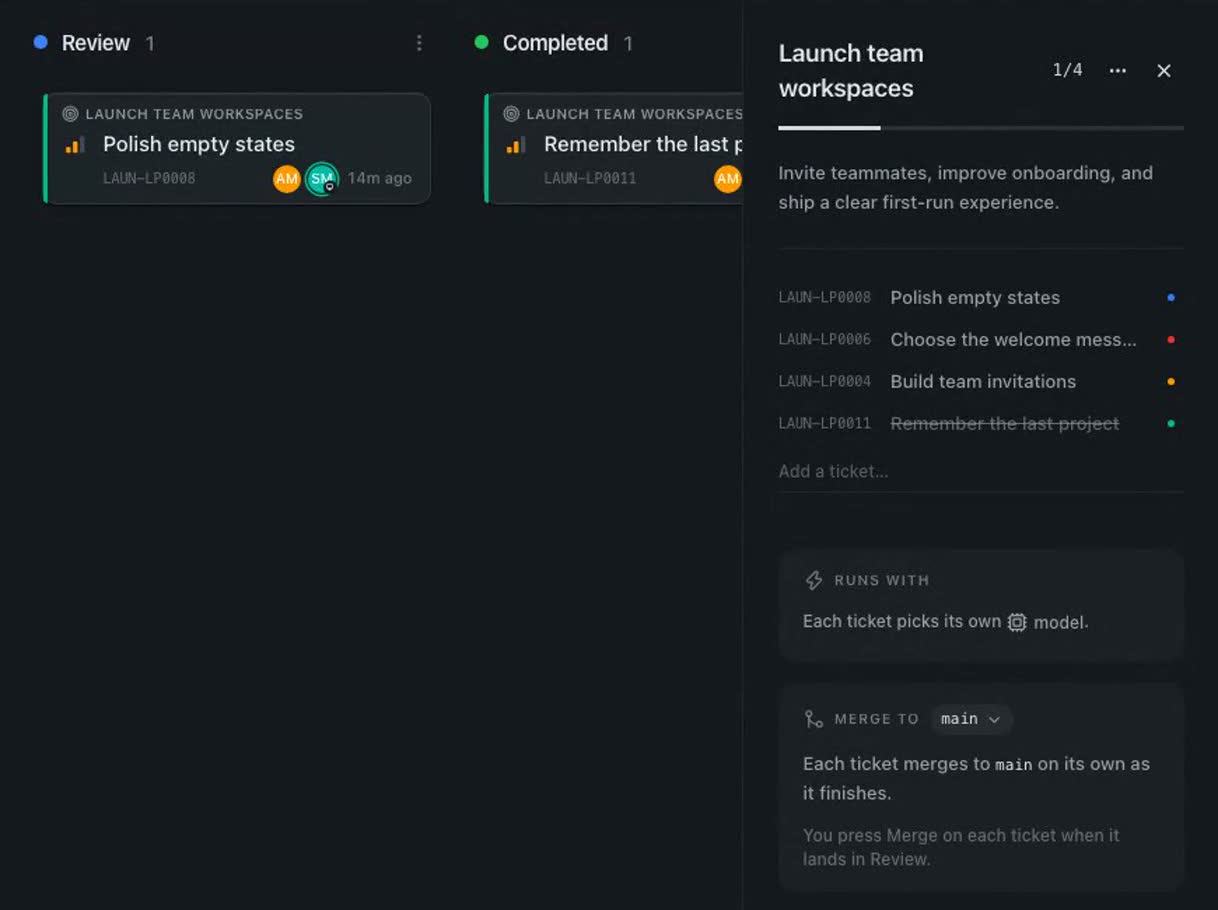This screenshot has width=1218, height=910.
Task: Click the AM avatar on Polish empty states card
Action: coord(287,179)
